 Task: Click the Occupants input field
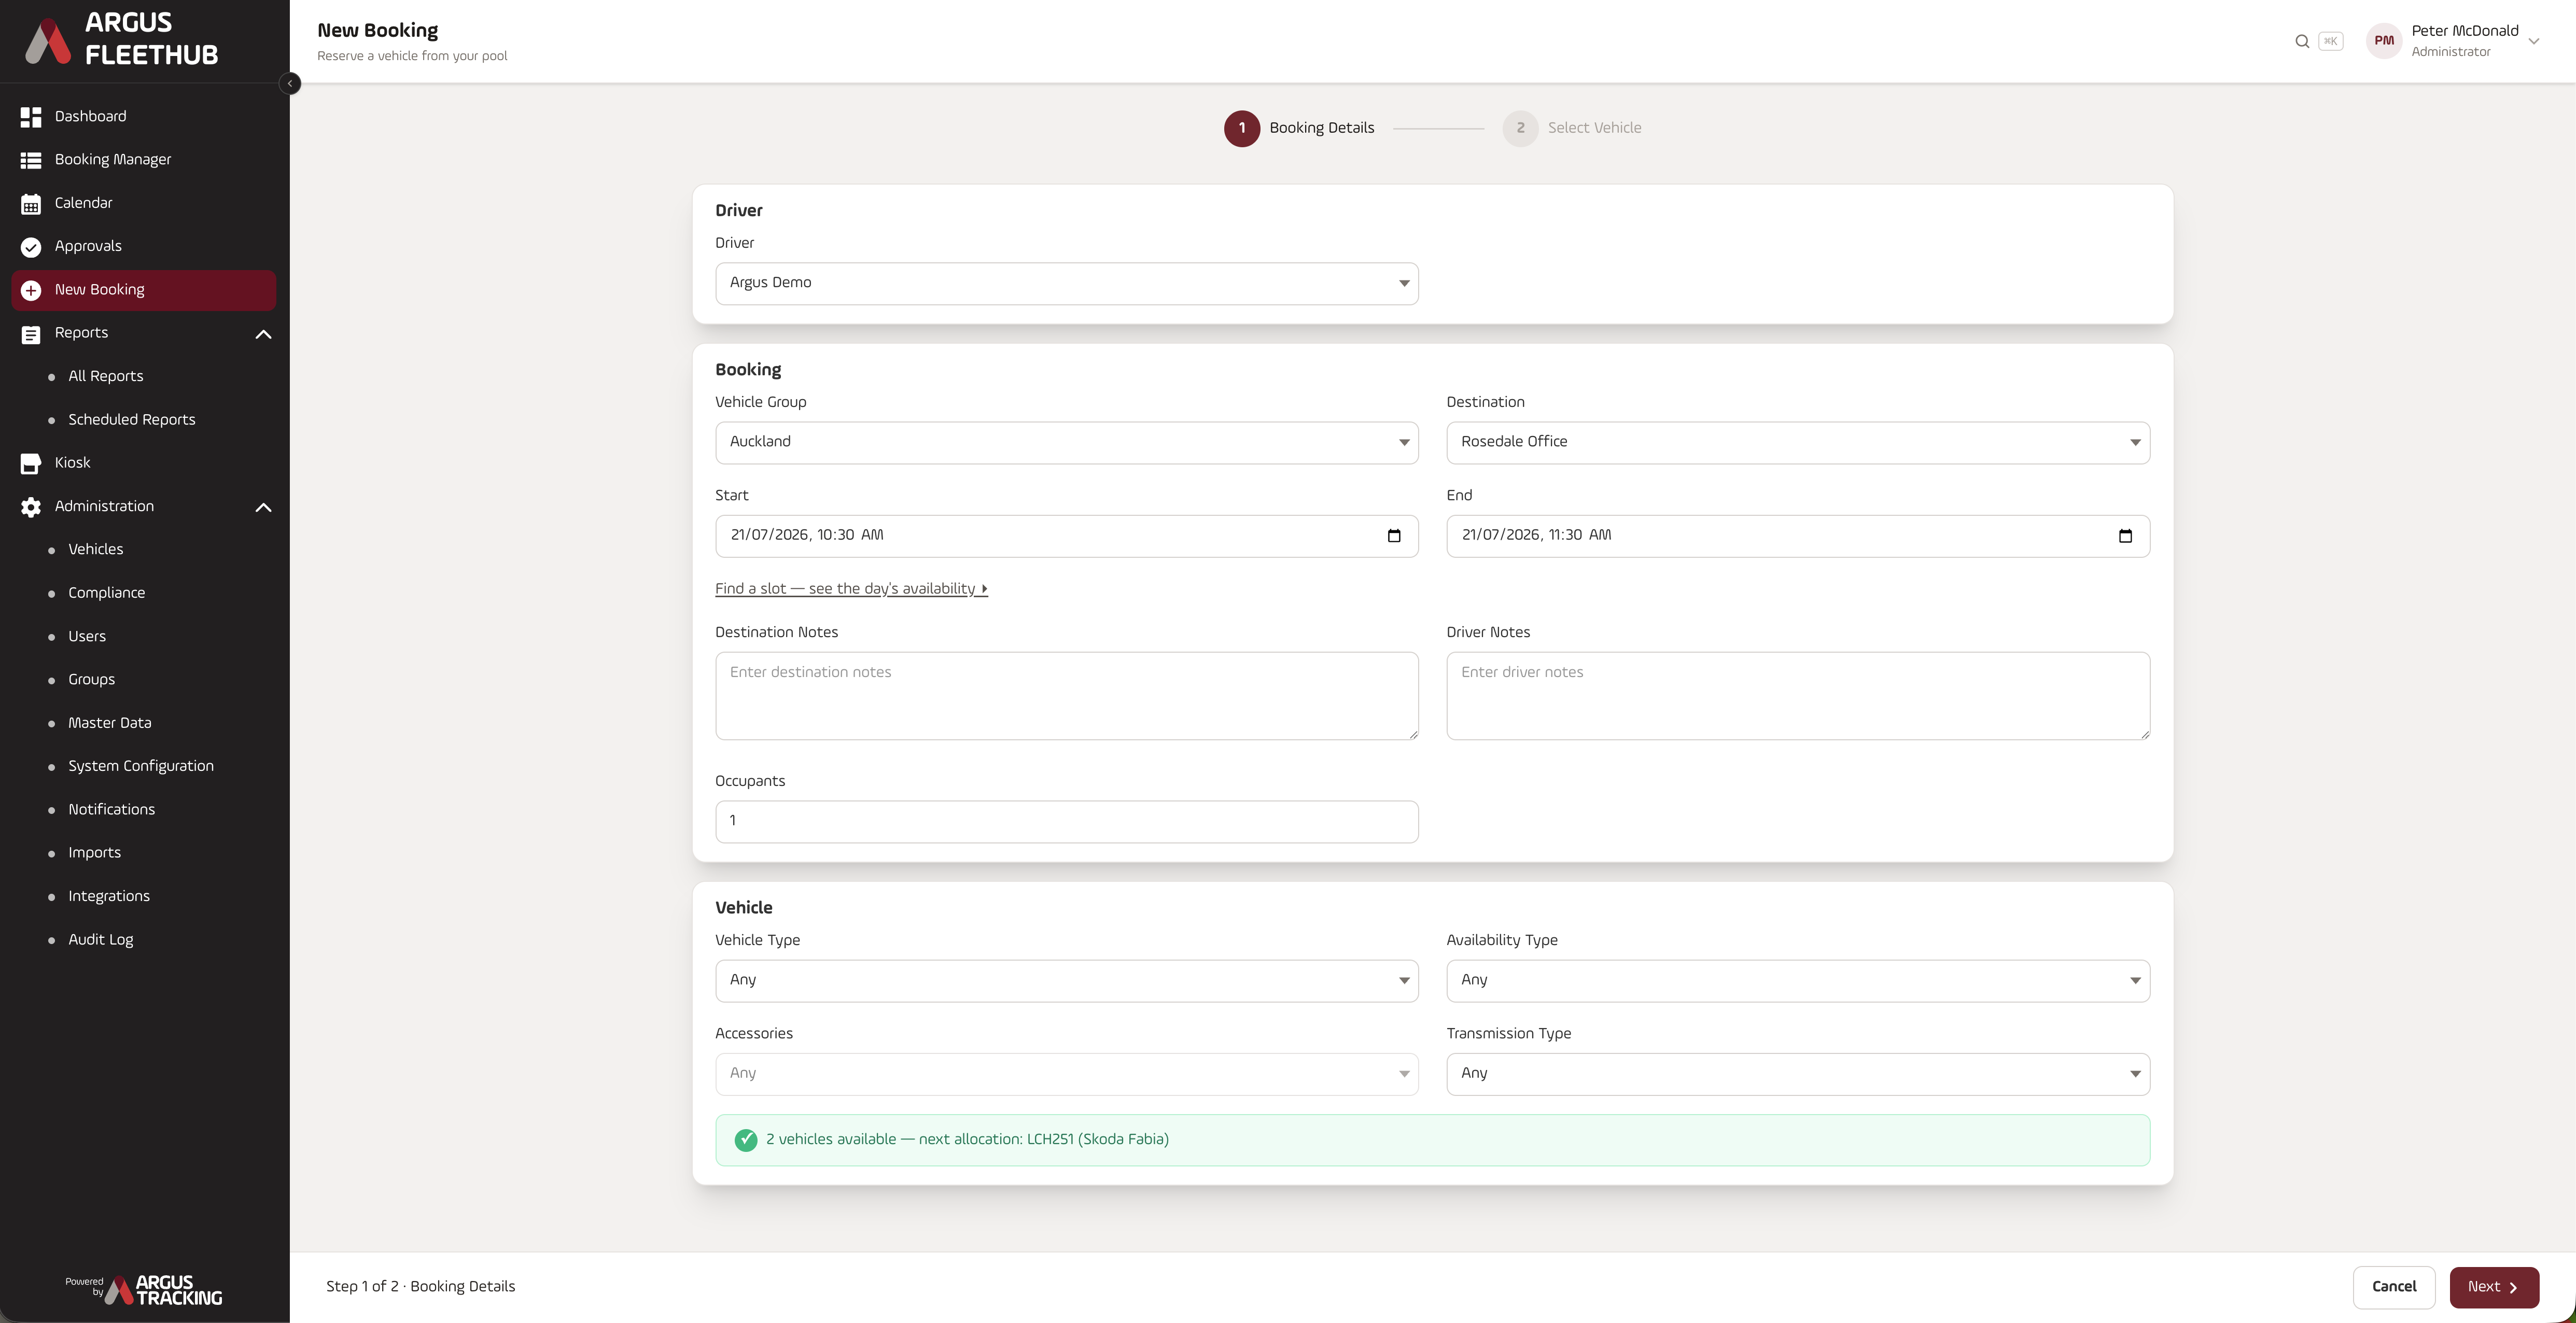tap(1067, 822)
